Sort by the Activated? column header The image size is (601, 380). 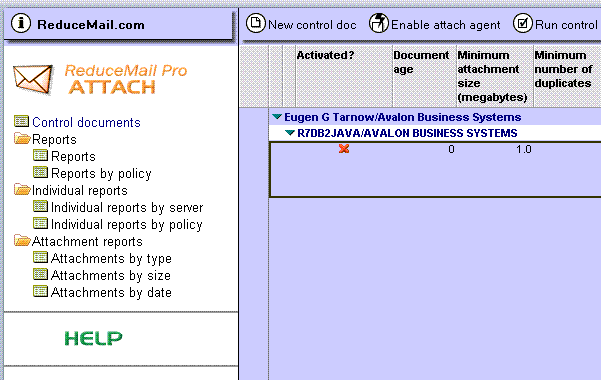[344, 76]
